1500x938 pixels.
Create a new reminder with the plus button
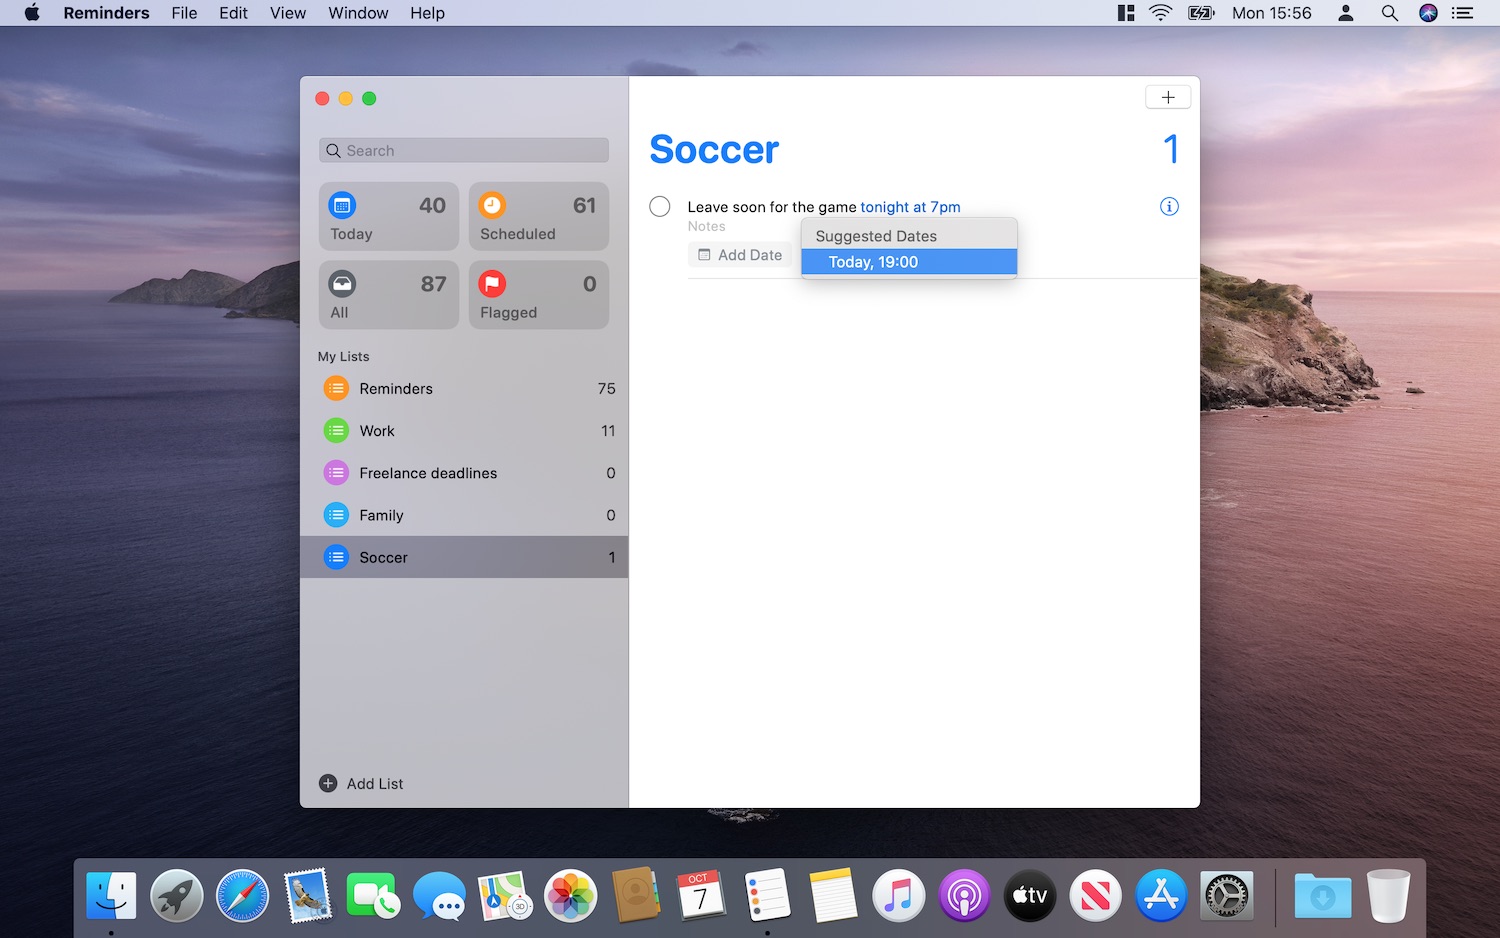tap(1168, 97)
